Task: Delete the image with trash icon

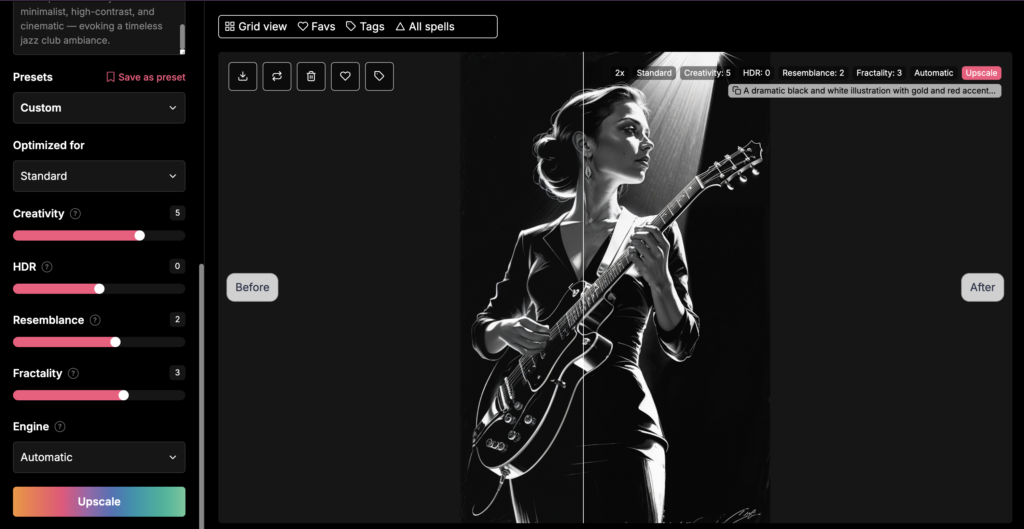Action: tap(311, 76)
